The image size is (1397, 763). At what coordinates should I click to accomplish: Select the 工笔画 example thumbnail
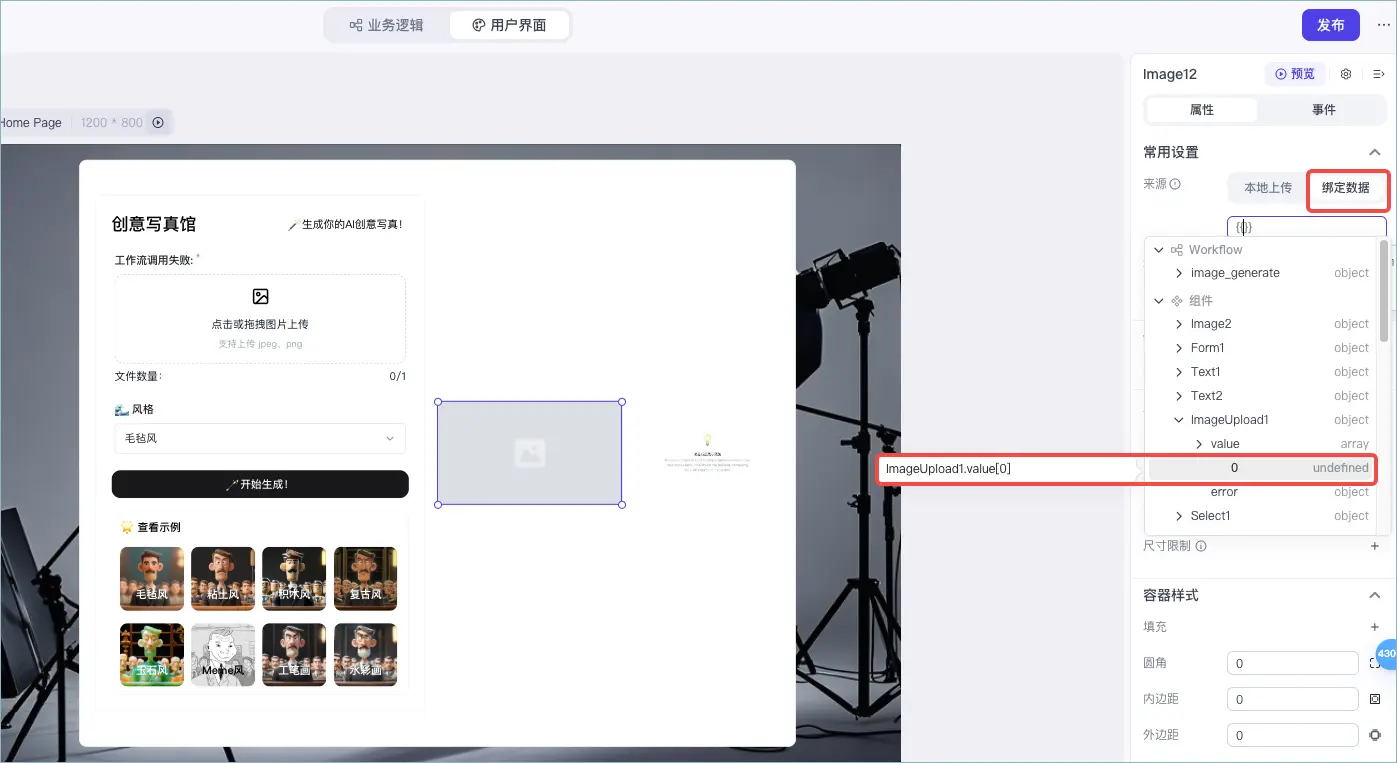point(294,655)
